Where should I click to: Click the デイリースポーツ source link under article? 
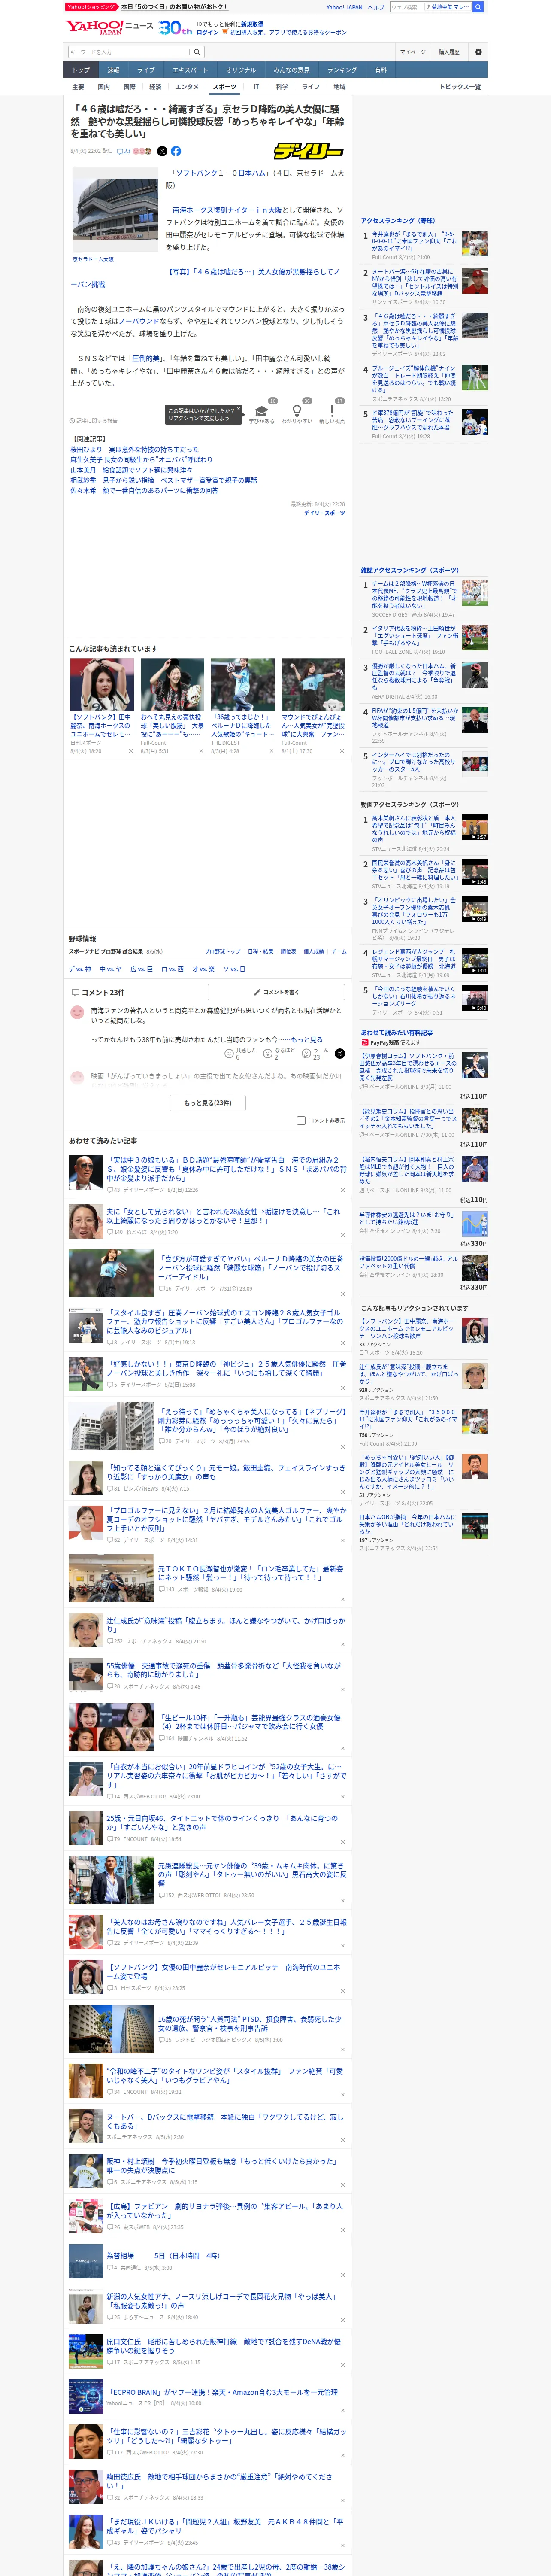324,513
